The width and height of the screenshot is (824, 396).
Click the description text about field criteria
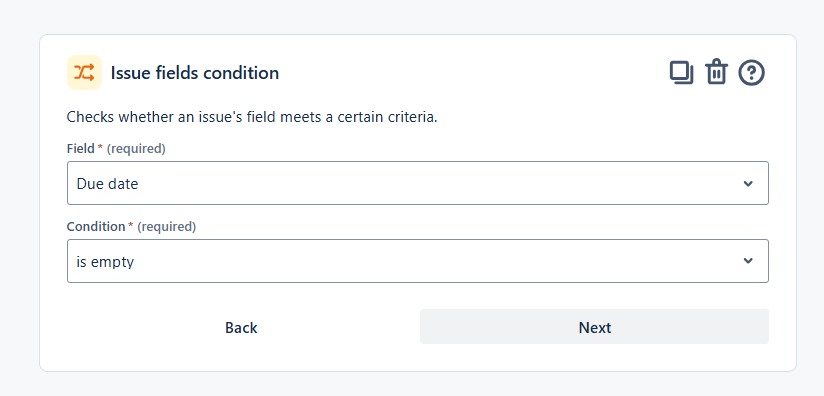tap(252, 117)
